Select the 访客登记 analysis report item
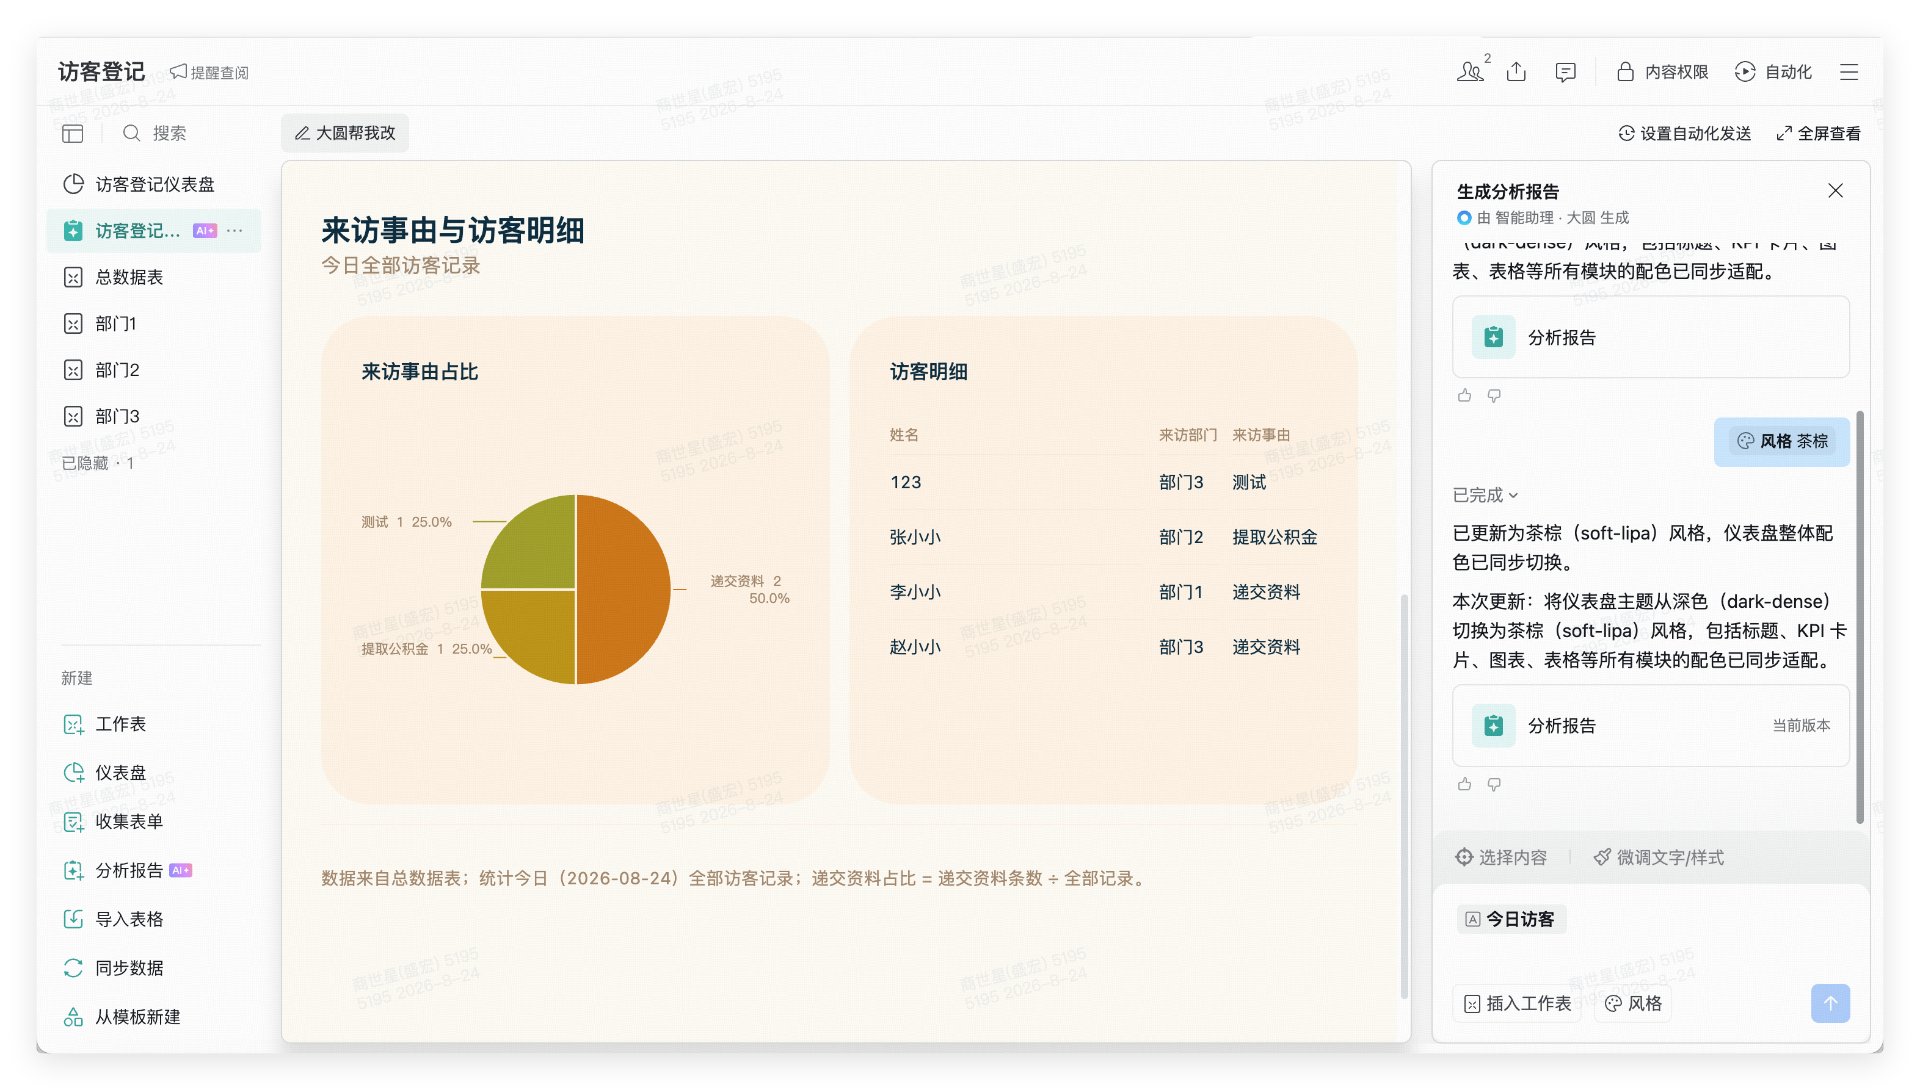 pyautogui.click(x=138, y=231)
